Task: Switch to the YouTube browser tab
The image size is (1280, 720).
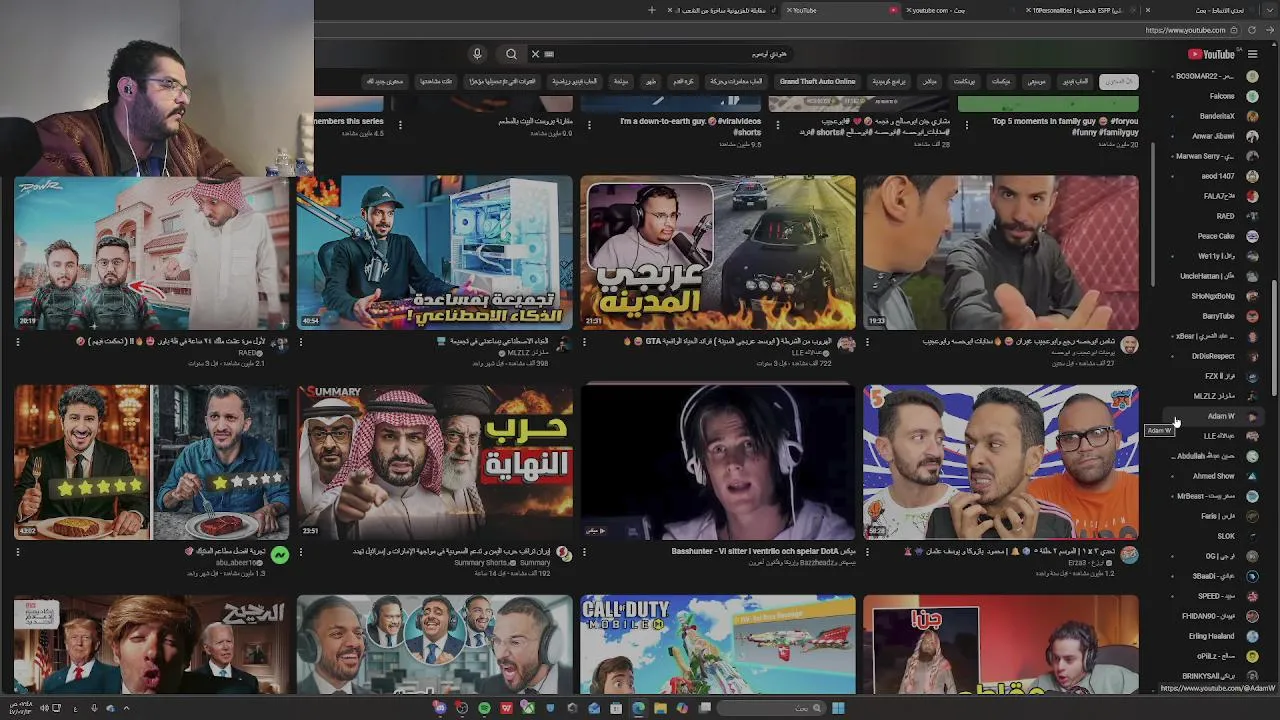Action: pyautogui.click(x=840, y=10)
